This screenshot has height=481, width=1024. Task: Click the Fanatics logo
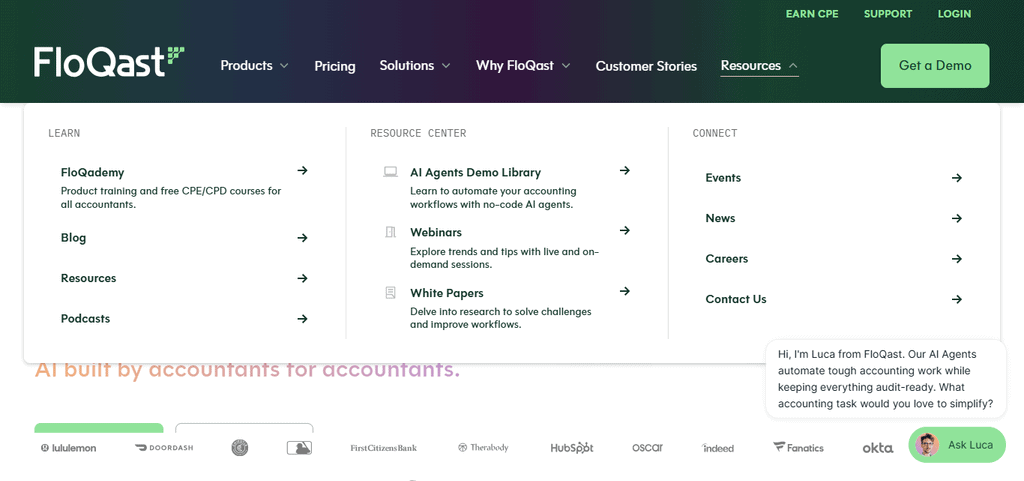point(798,448)
